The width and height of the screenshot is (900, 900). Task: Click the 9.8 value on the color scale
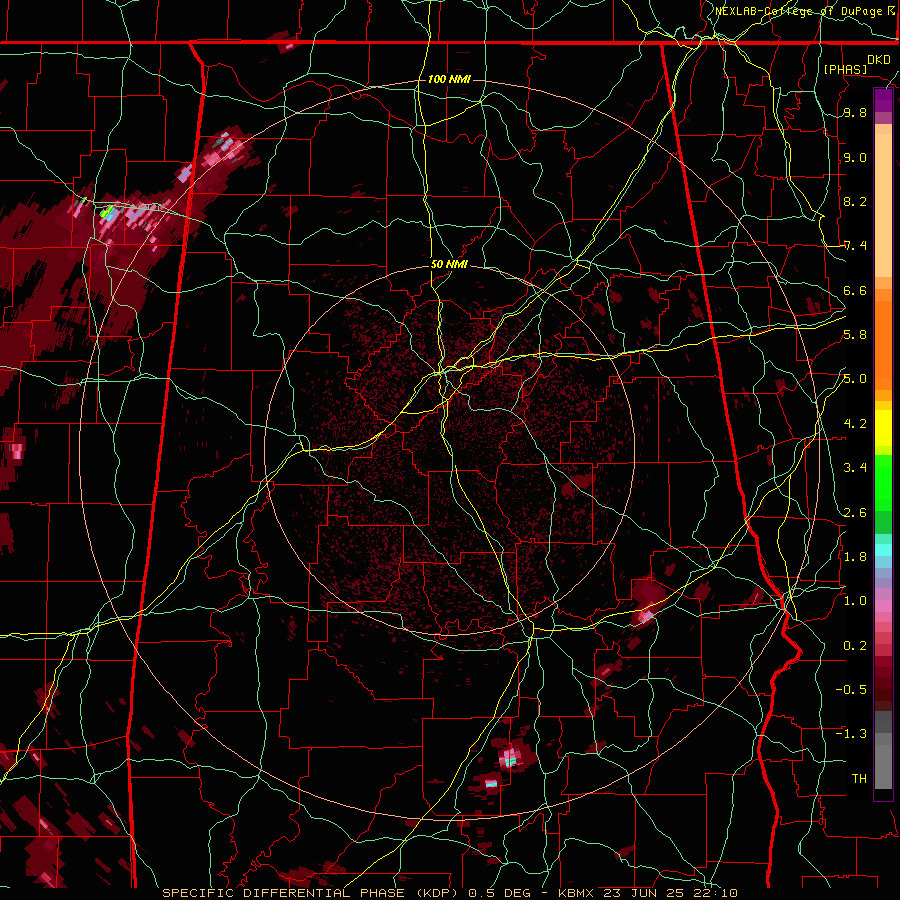tap(855, 113)
